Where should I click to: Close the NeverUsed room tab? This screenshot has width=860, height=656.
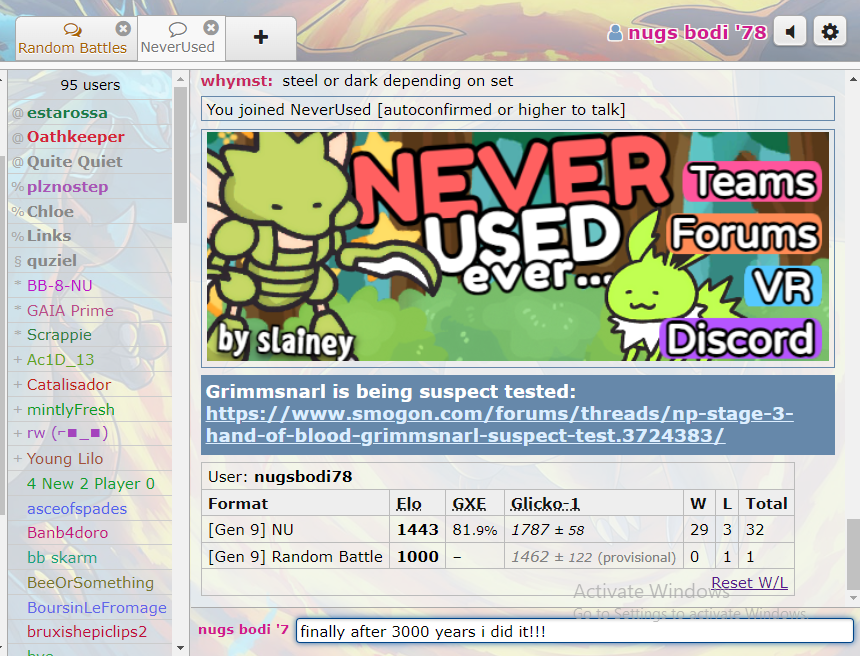[x=211, y=27]
